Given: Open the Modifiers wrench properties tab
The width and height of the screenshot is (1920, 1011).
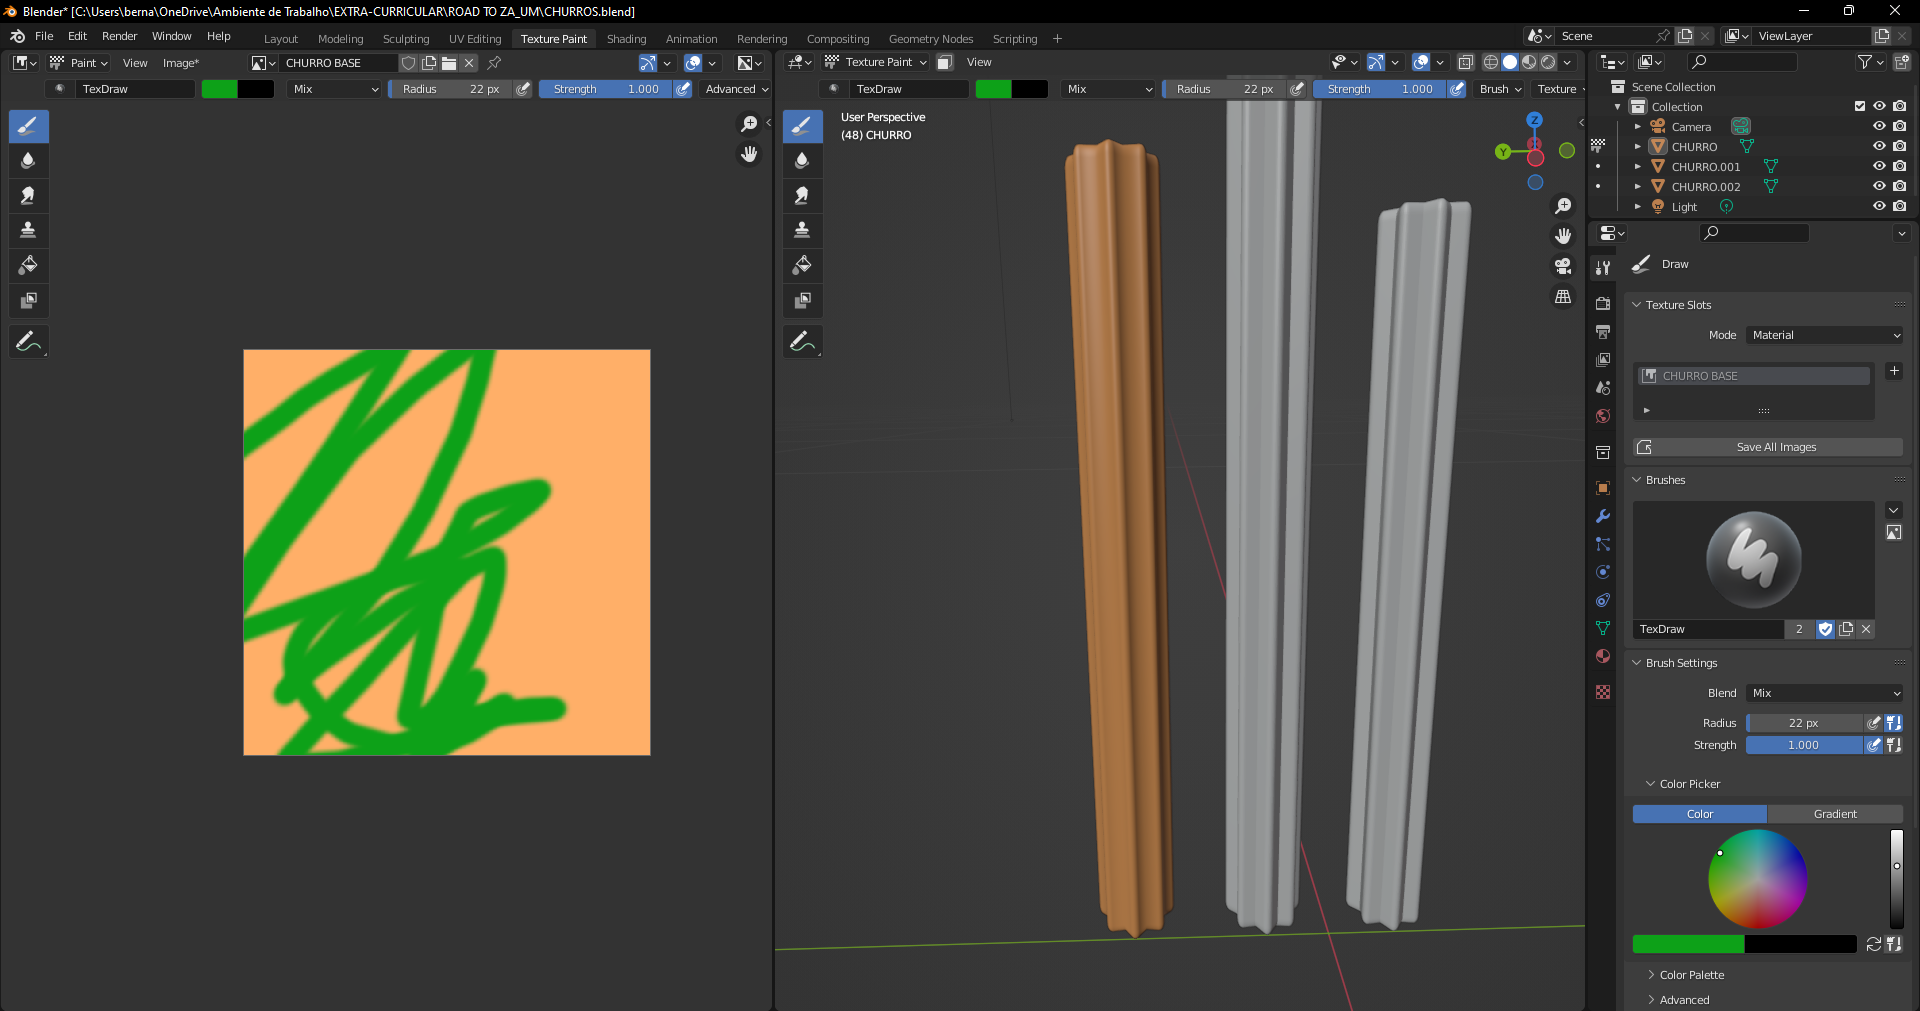Looking at the screenshot, I should click(x=1603, y=516).
